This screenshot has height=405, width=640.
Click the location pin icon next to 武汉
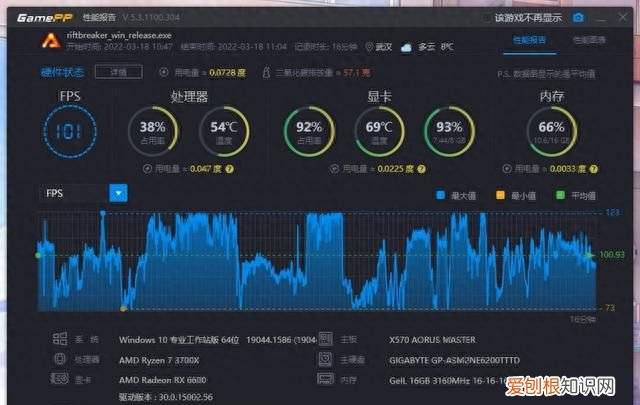(x=369, y=47)
